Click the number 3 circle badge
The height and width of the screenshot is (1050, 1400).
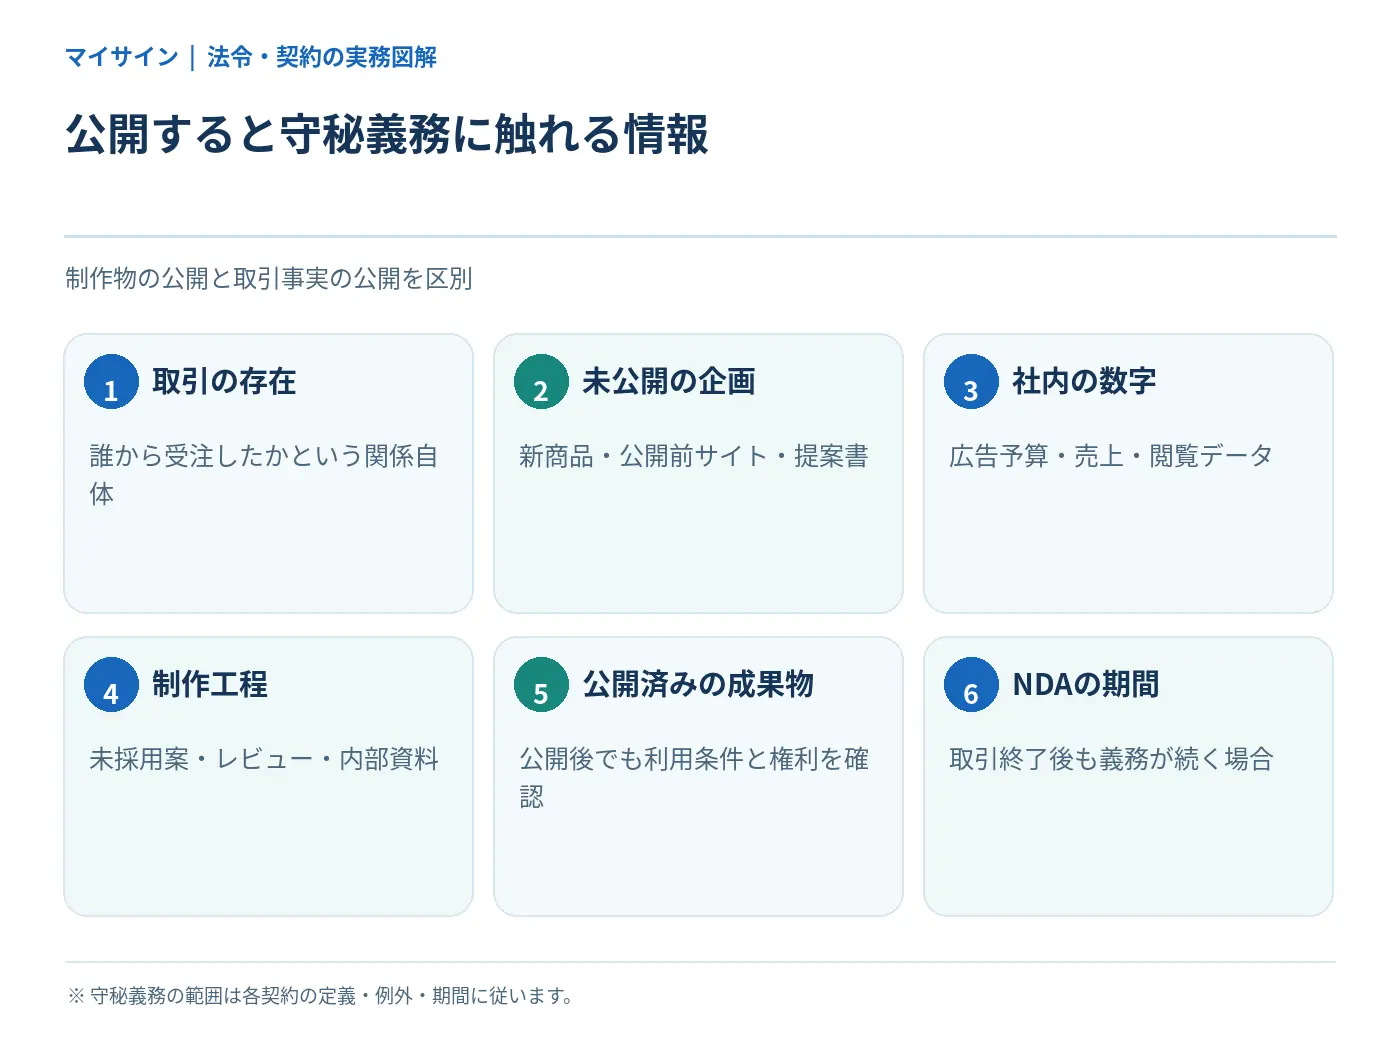click(971, 381)
